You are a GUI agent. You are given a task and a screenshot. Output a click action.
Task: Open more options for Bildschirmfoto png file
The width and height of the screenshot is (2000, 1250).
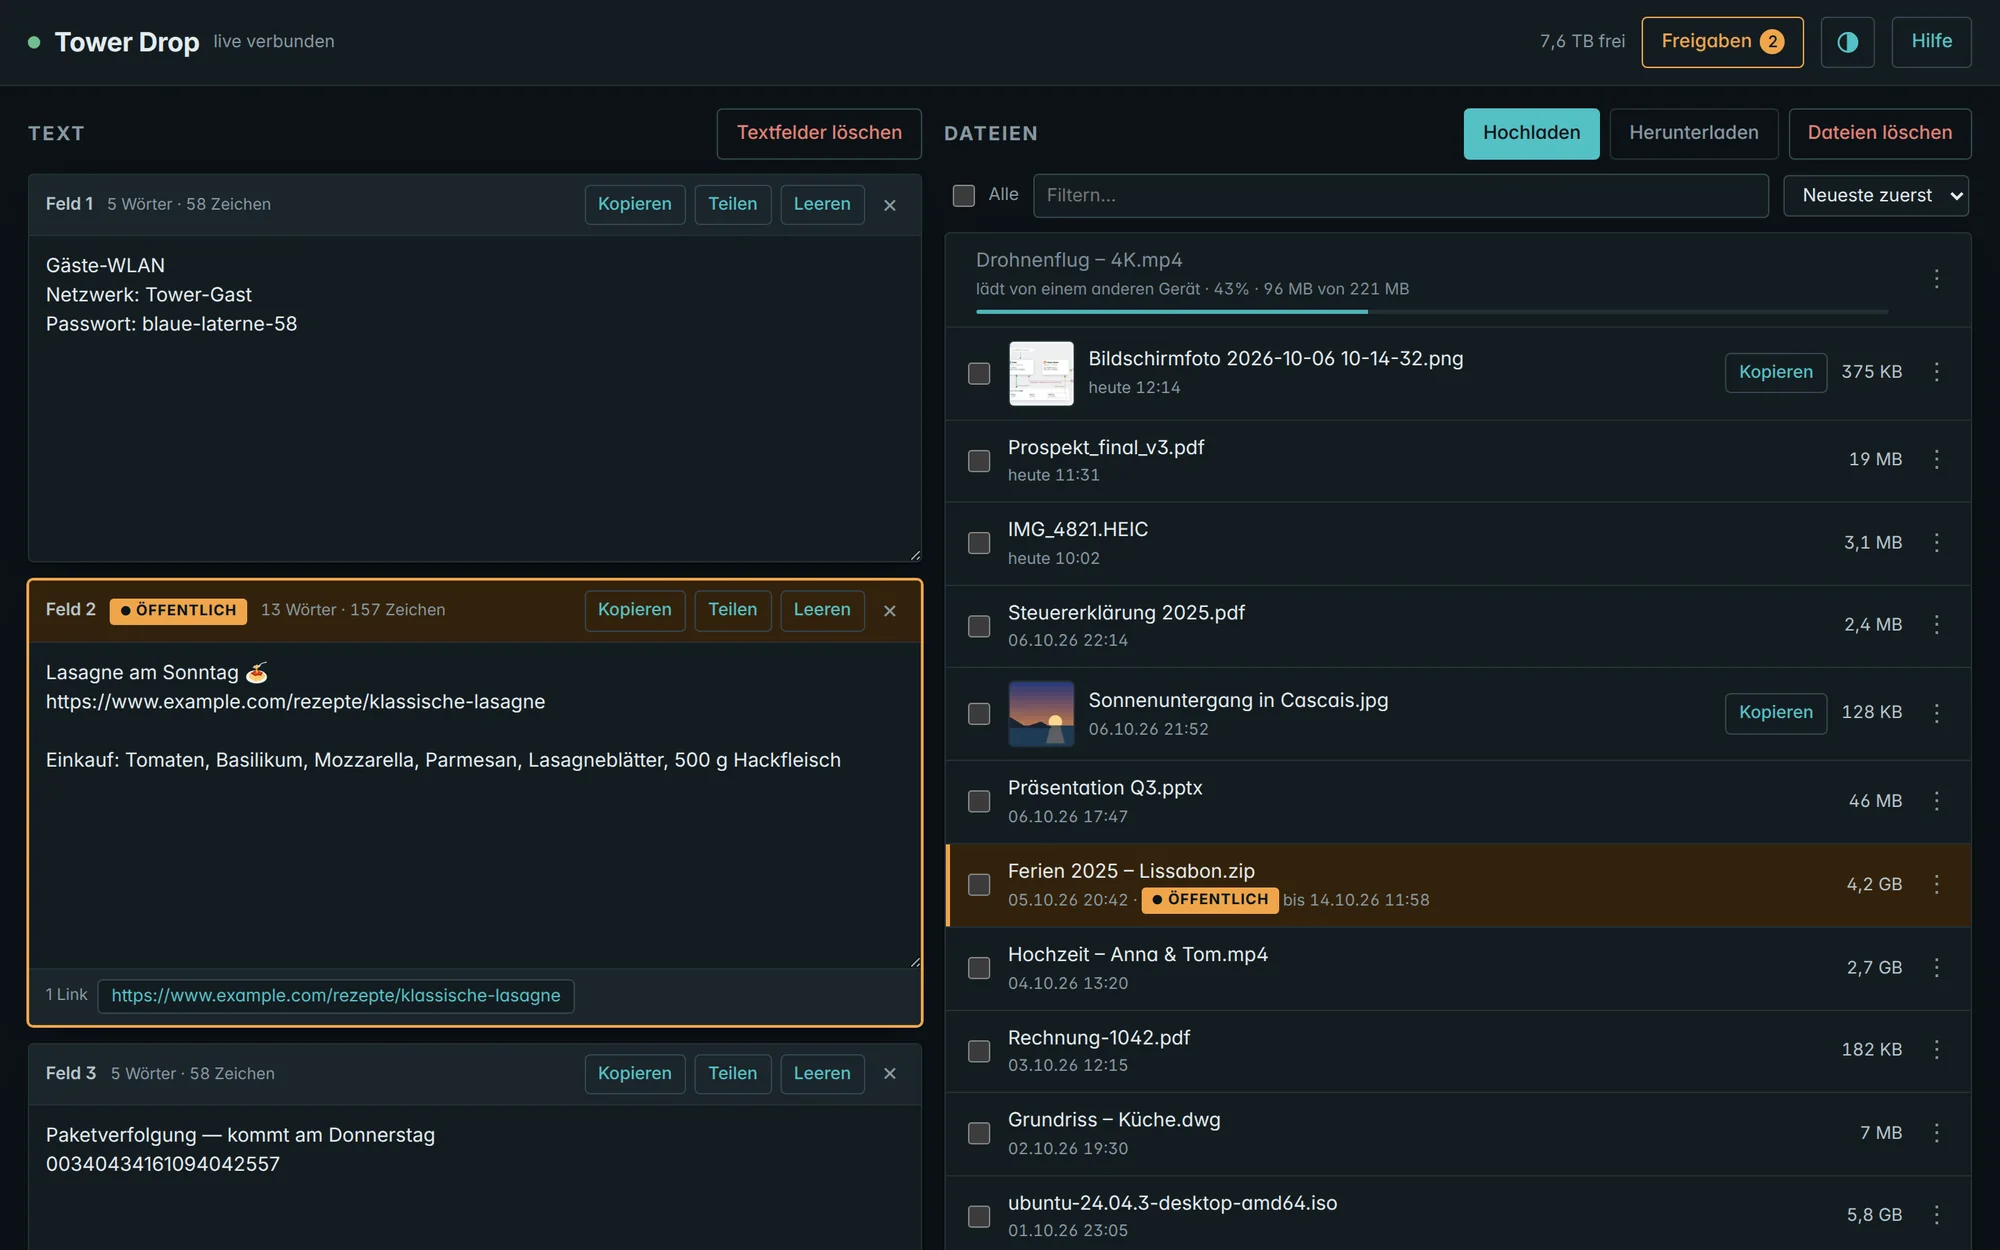point(1936,372)
